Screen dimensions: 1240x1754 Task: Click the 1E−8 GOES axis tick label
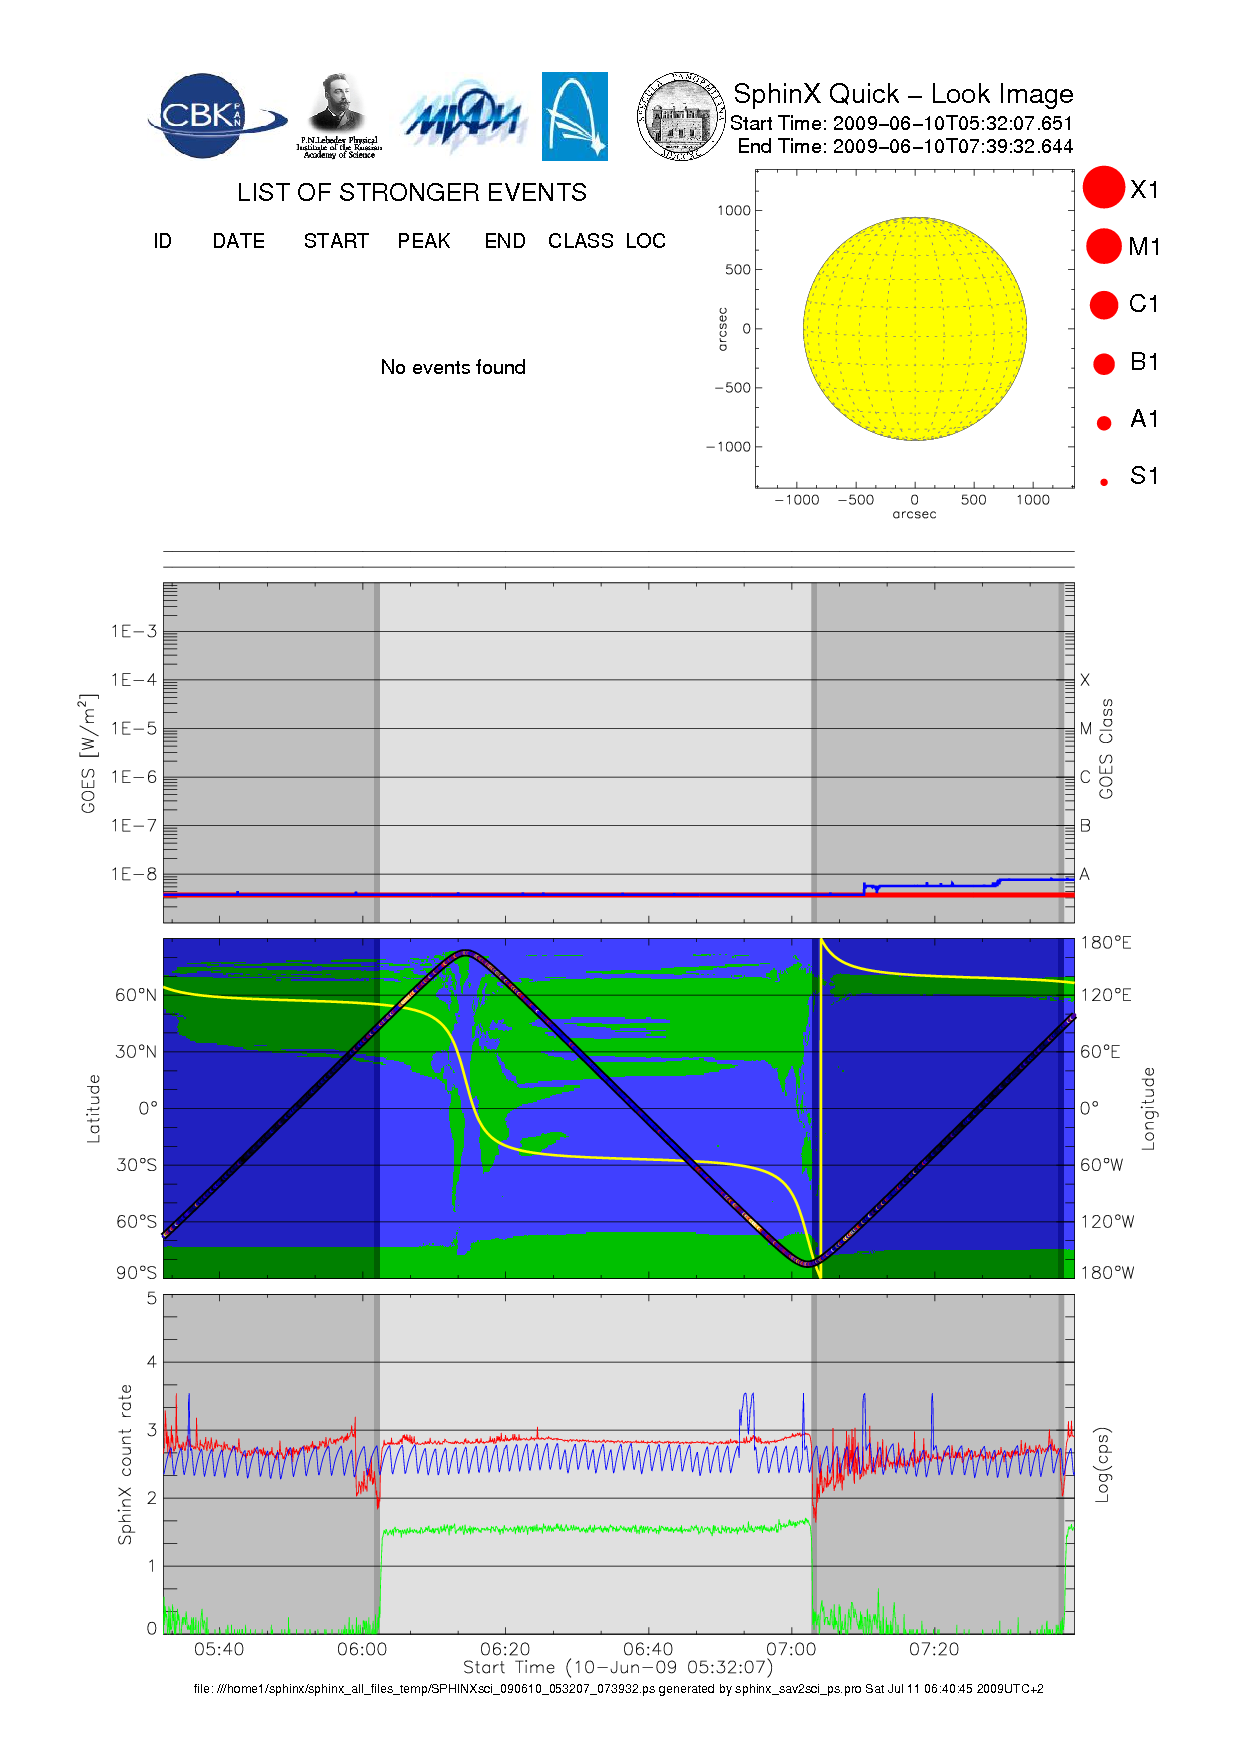pos(134,874)
